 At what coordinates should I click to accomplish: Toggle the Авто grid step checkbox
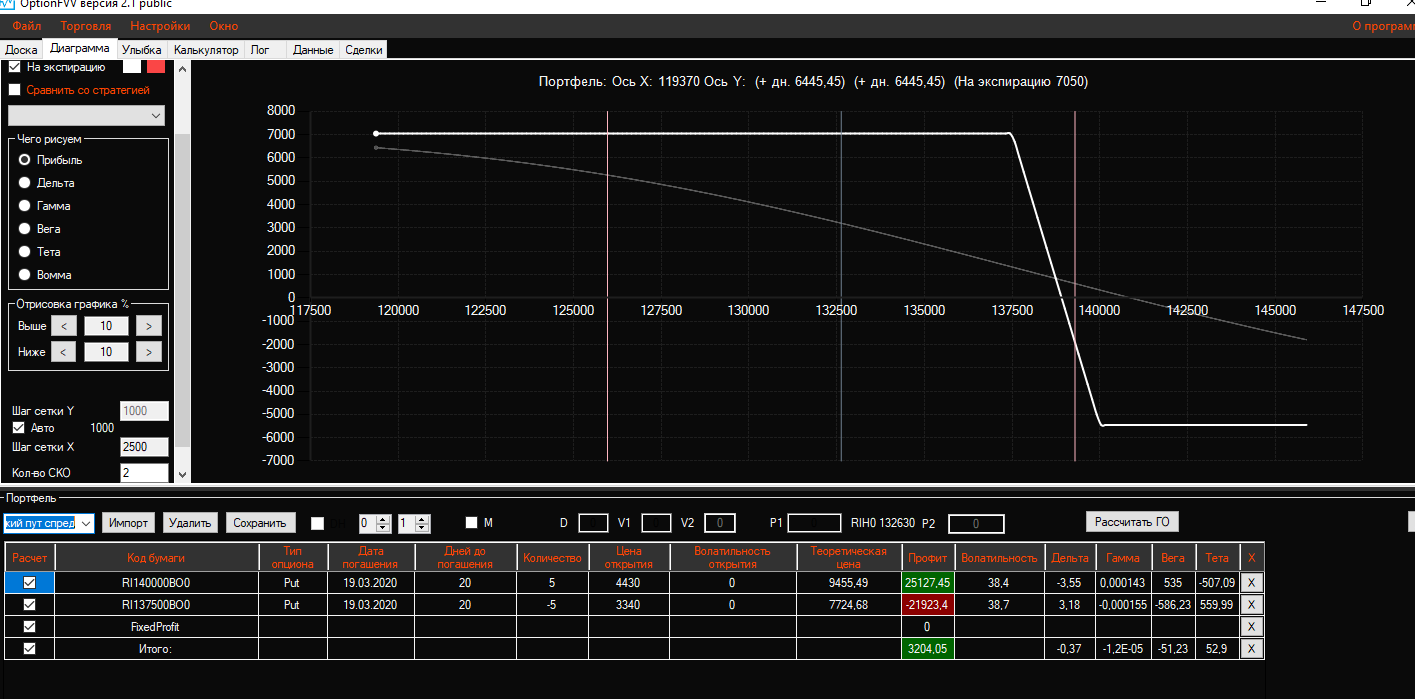(x=17, y=428)
